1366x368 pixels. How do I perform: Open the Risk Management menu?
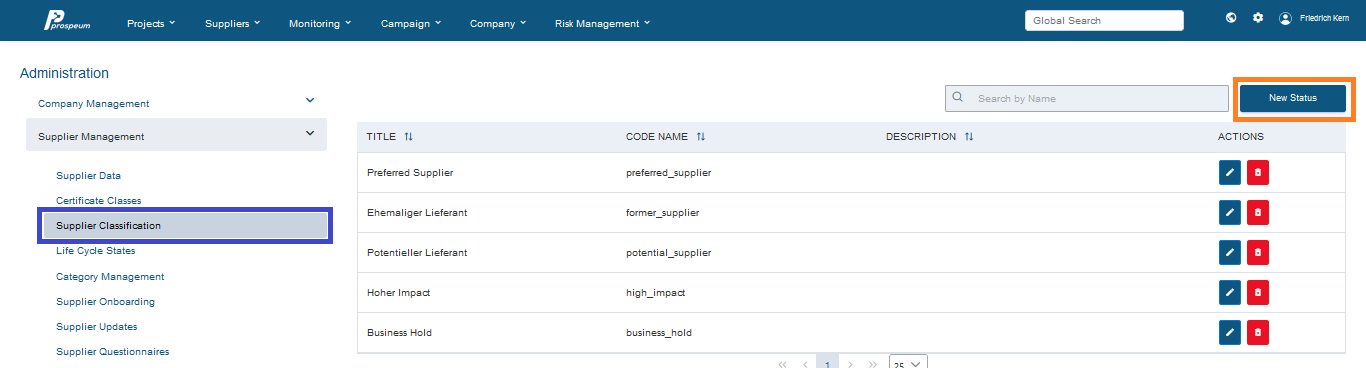tap(602, 23)
